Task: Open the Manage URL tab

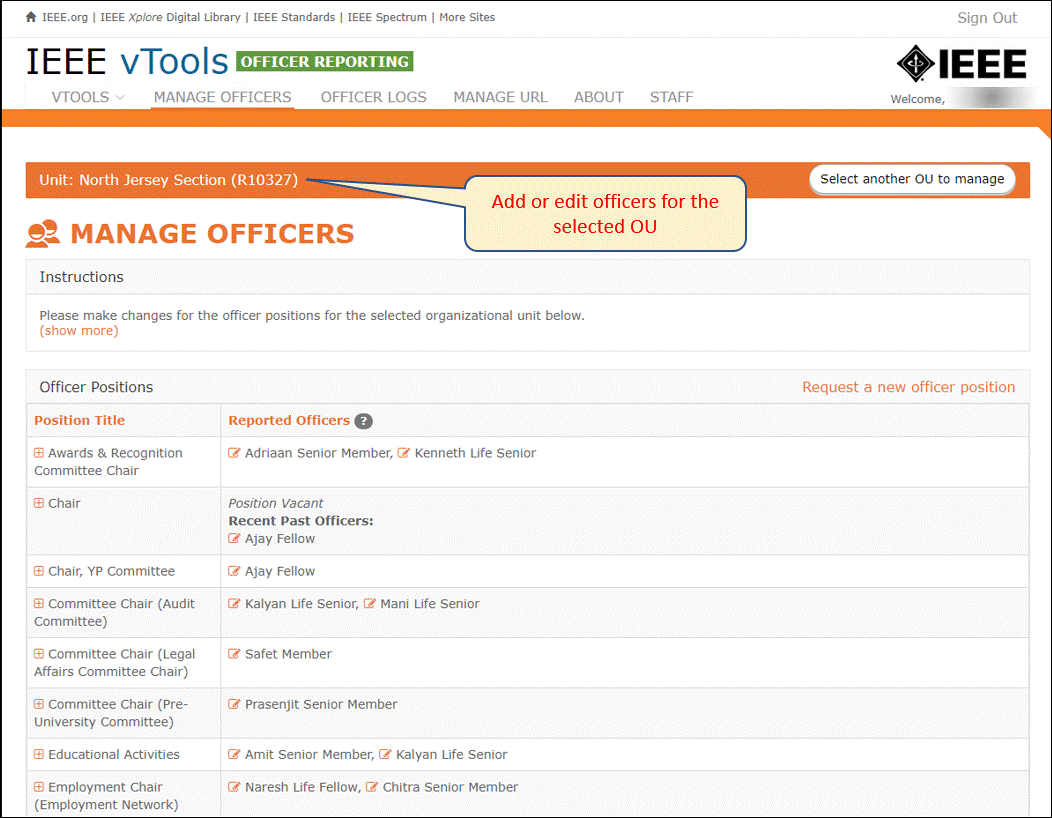Action: point(501,97)
